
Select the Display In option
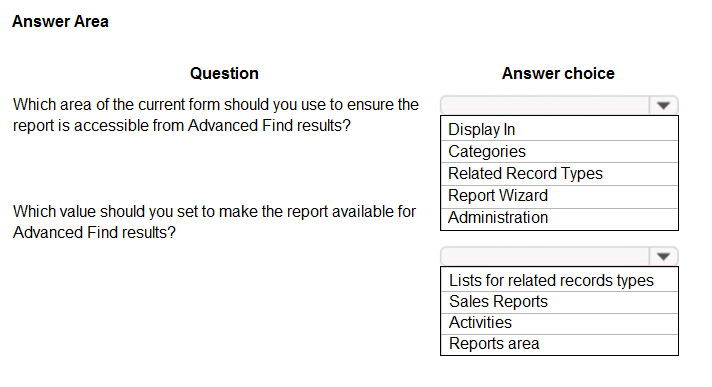[559, 129]
